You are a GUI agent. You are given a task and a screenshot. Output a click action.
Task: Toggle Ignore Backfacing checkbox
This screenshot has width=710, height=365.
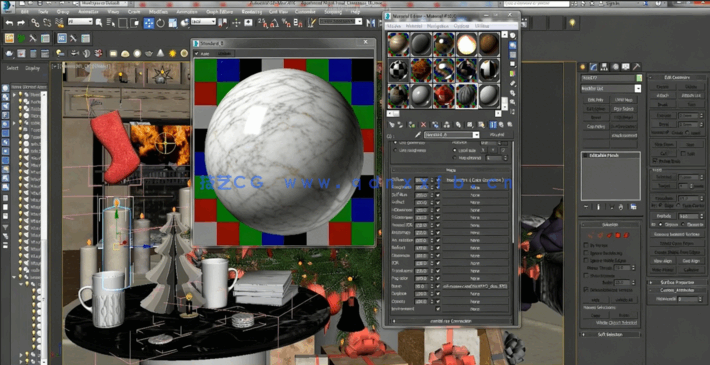[586, 253]
